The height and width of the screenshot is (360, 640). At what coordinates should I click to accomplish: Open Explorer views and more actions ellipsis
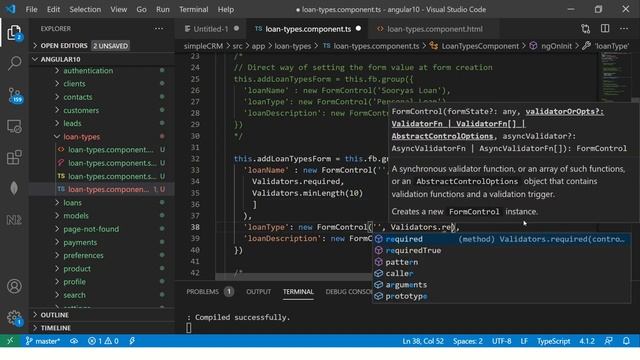click(x=159, y=29)
